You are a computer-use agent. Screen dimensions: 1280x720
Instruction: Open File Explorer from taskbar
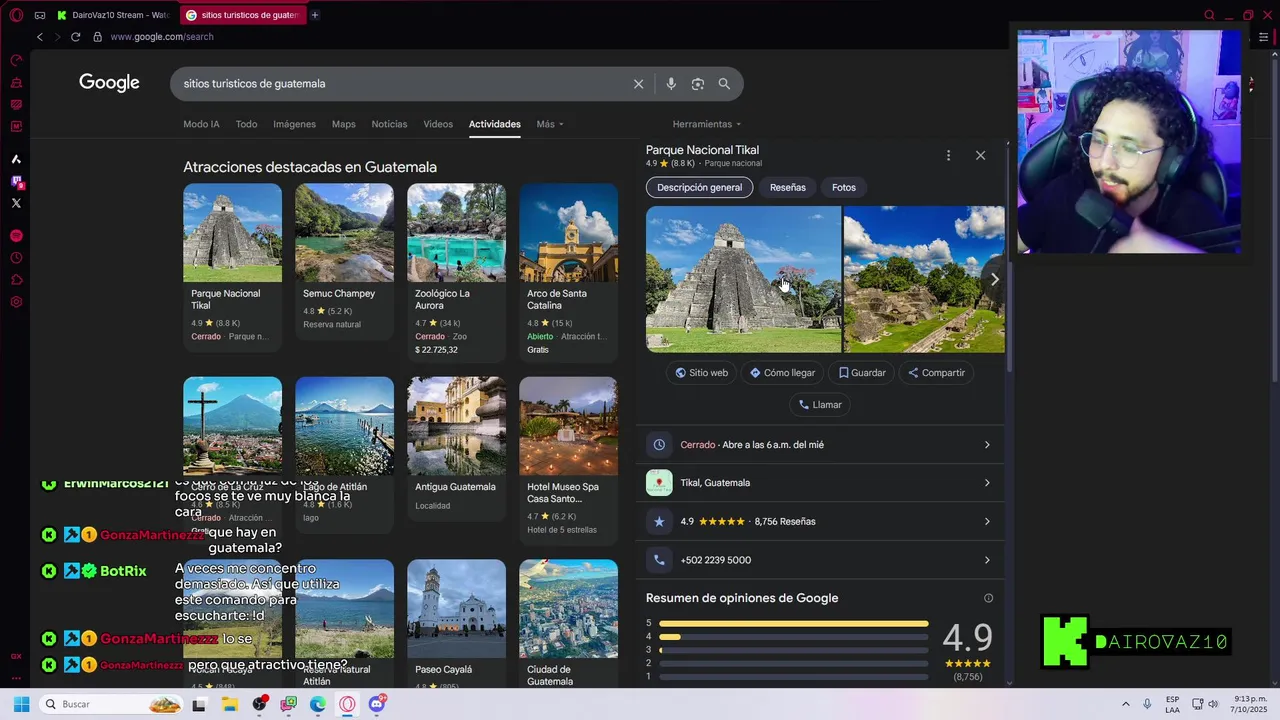pos(229,704)
